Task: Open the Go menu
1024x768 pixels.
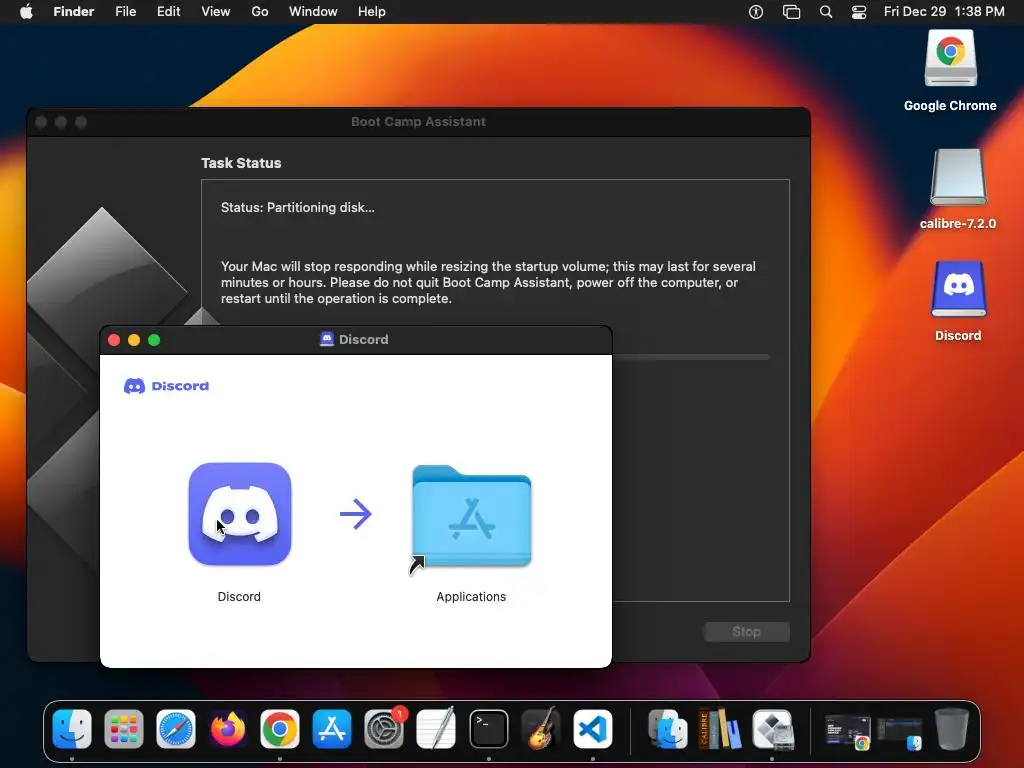Action: pyautogui.click(x=260, y=12)
